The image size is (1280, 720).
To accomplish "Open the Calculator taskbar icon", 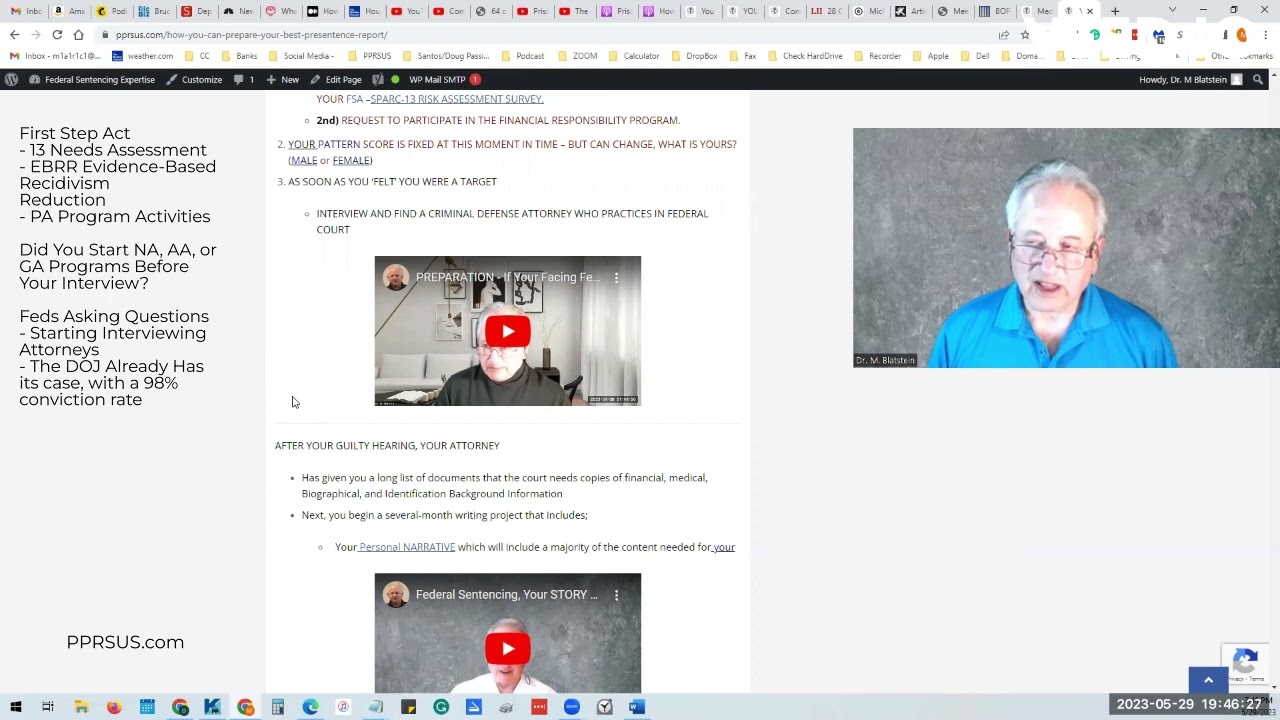I will point(278,707).
